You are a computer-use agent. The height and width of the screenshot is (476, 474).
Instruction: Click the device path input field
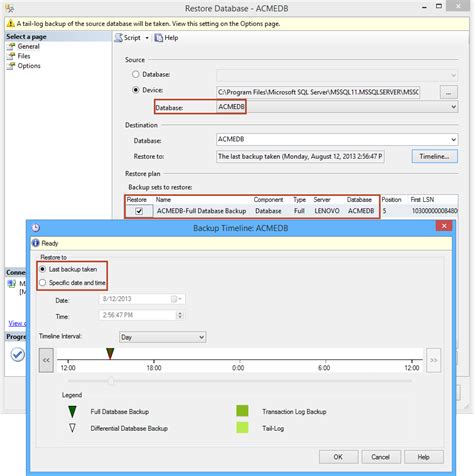[318, 92]
